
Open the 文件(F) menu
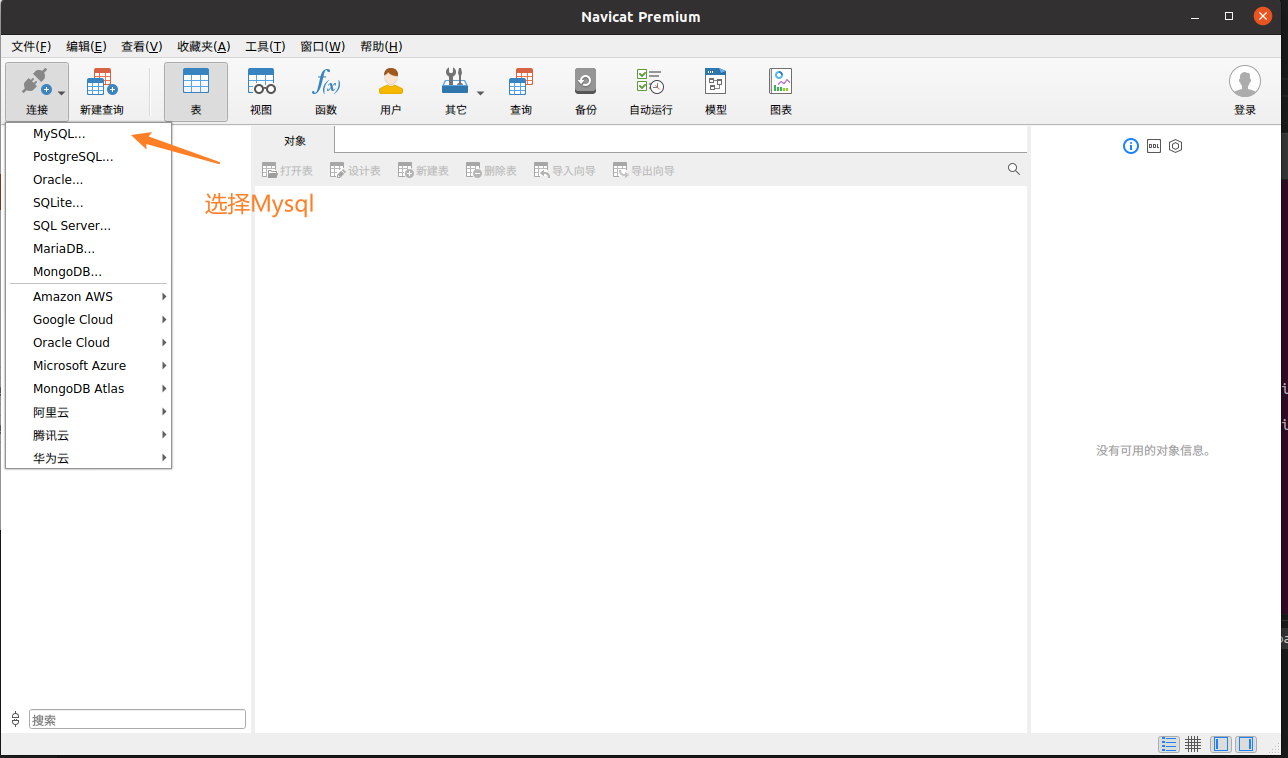click(31, 46)
